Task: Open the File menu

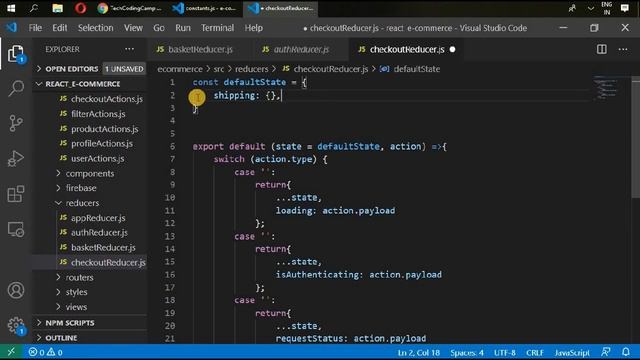Action: point(35,28)
